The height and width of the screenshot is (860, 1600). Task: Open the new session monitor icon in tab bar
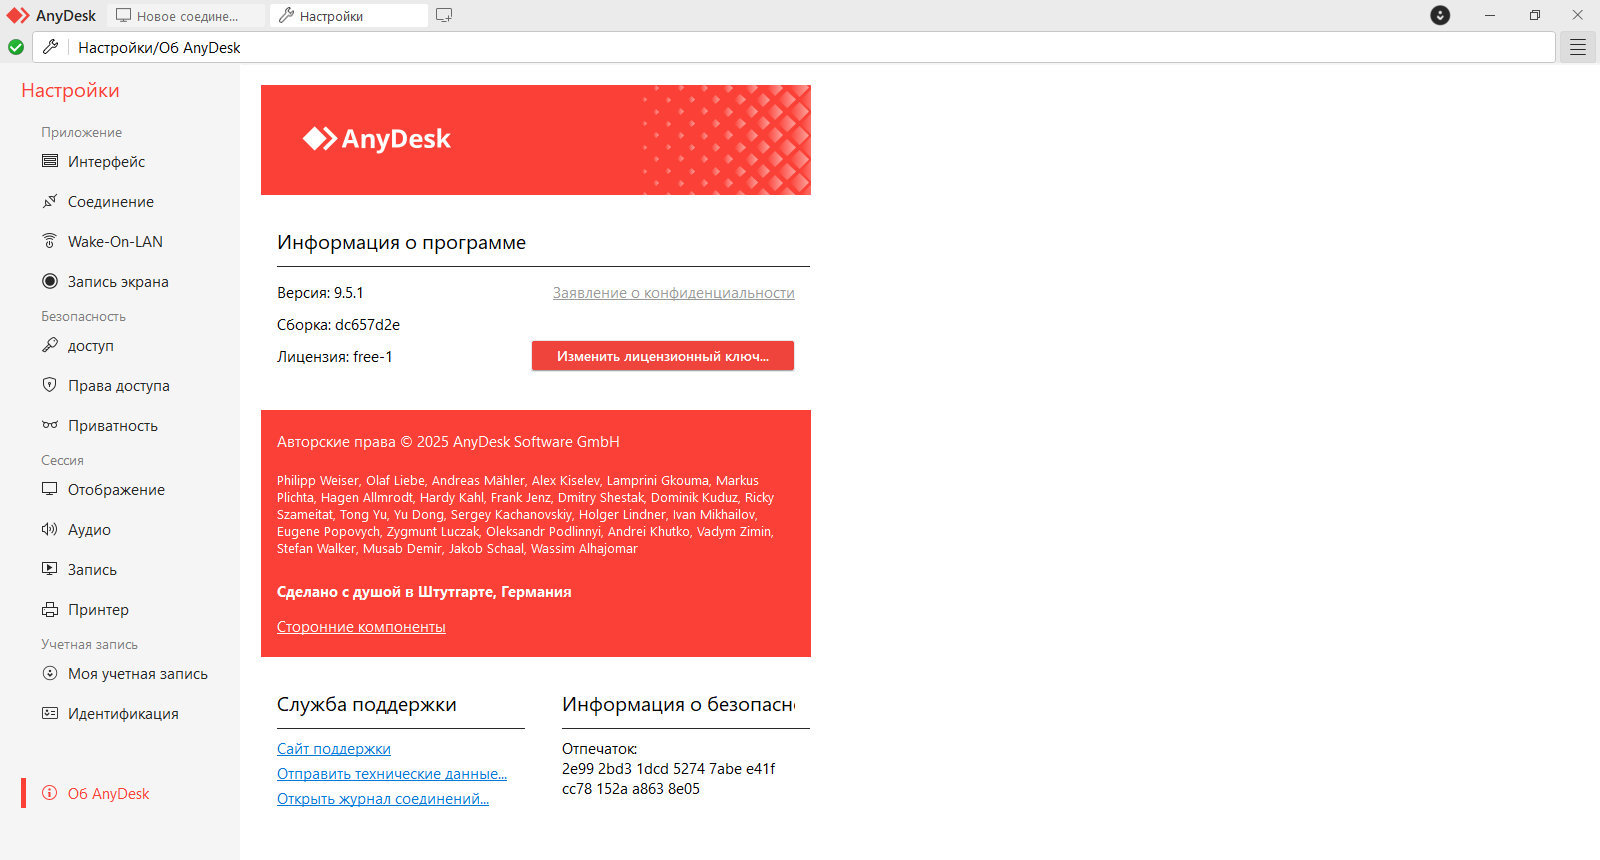point(444,16)
